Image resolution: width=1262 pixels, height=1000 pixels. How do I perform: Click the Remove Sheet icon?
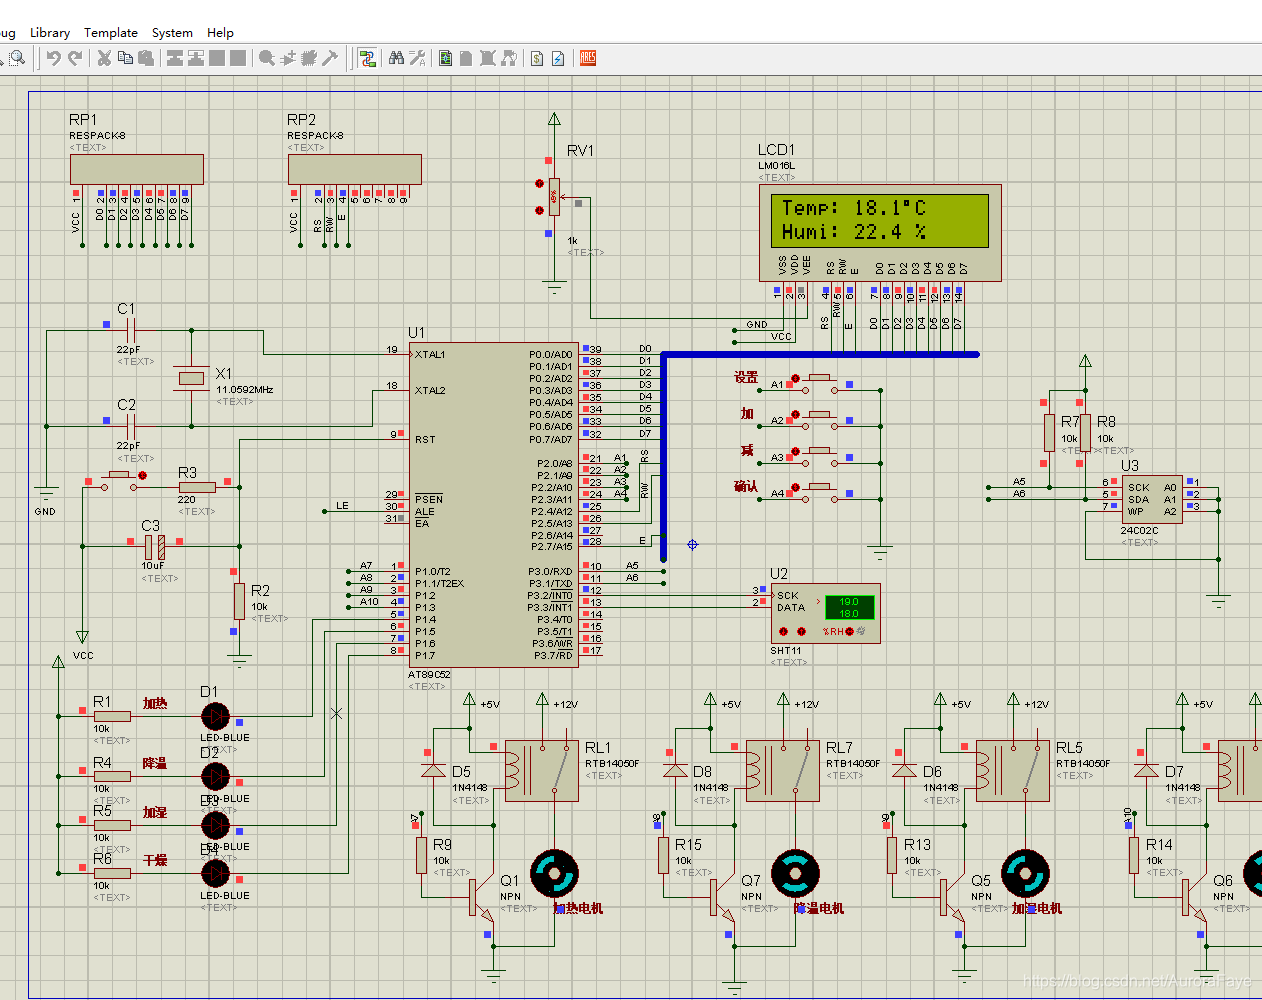(x=487, y=58)
